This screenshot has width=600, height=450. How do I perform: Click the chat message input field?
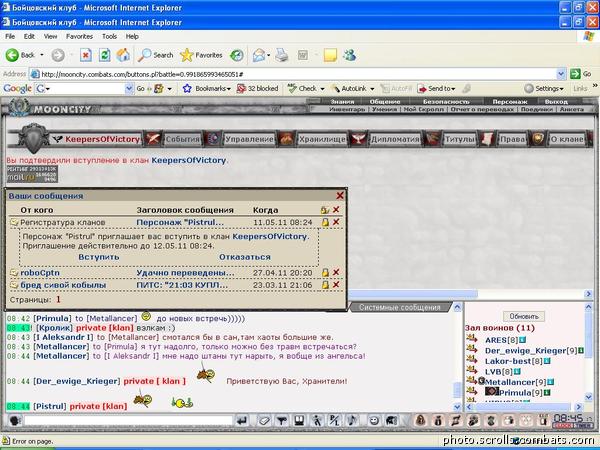click(128, 421)
